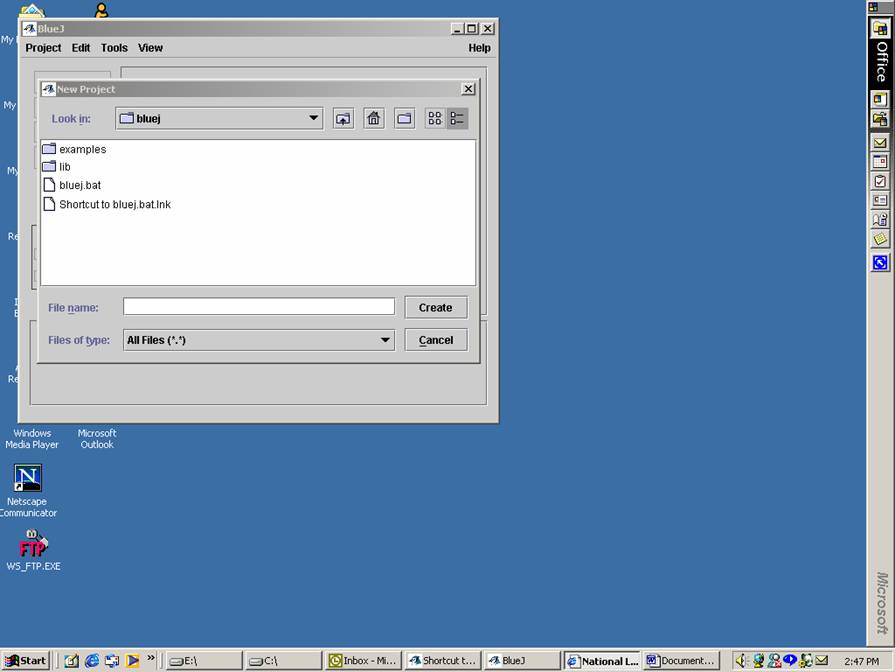Click the Cancel button
Image resolution: width=895 pixels, height=672 pixels.
[x=436, y=340]
